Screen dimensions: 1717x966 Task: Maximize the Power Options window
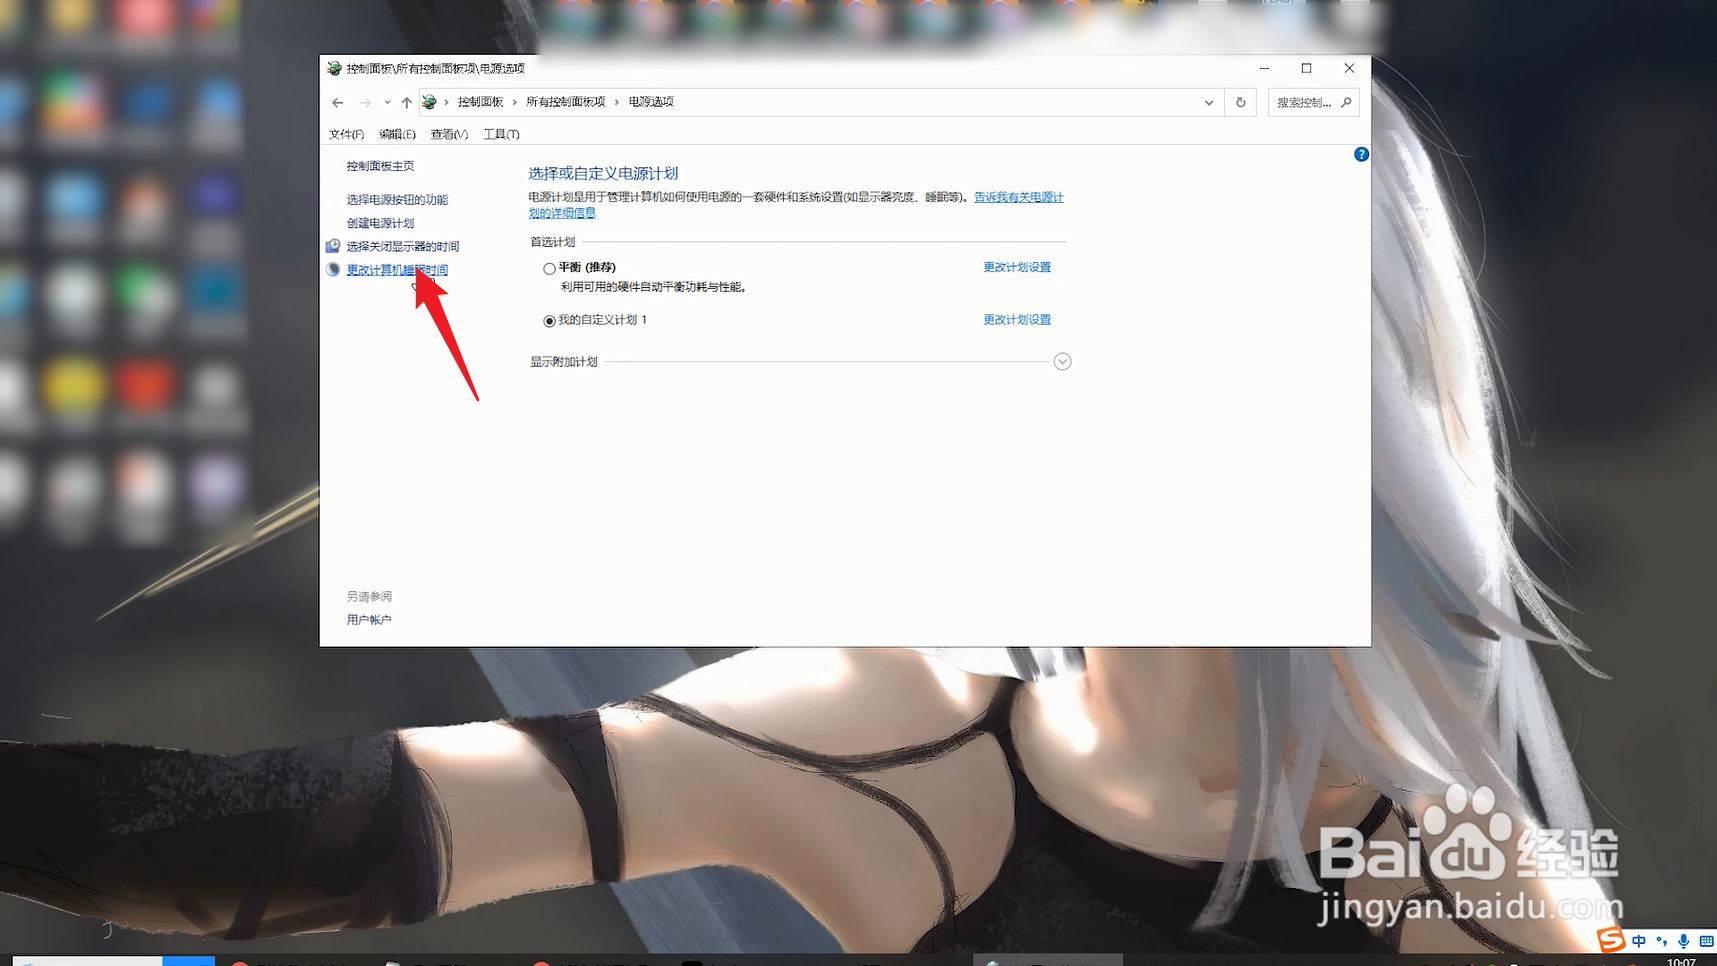1306,68
